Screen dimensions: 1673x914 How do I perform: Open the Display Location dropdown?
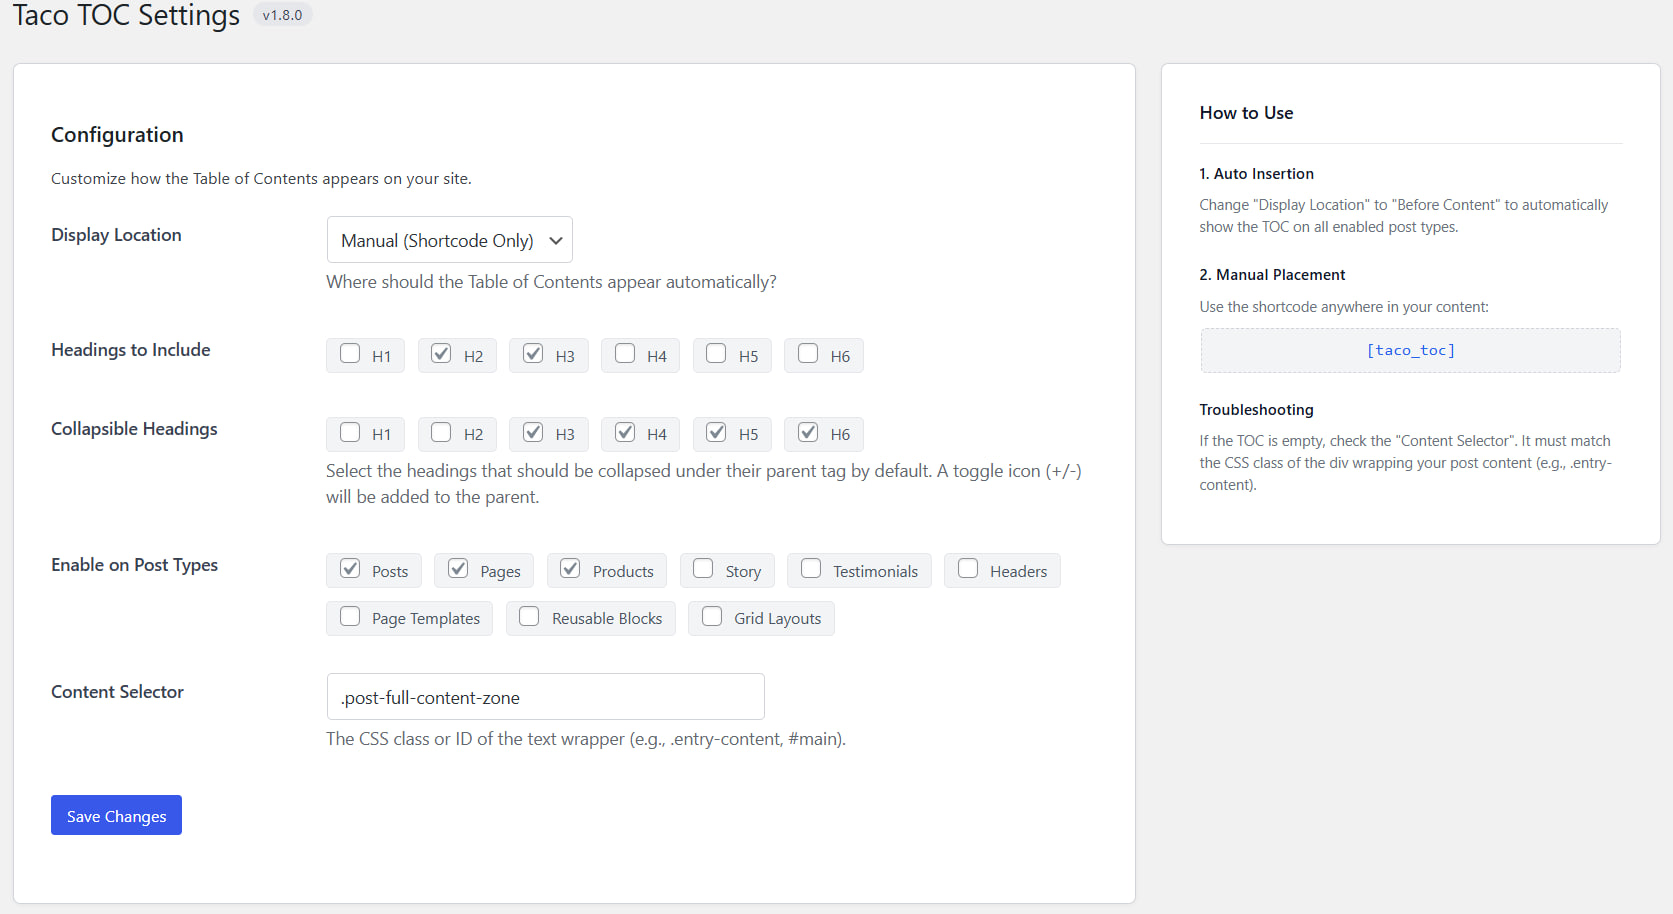click(449, 240)
